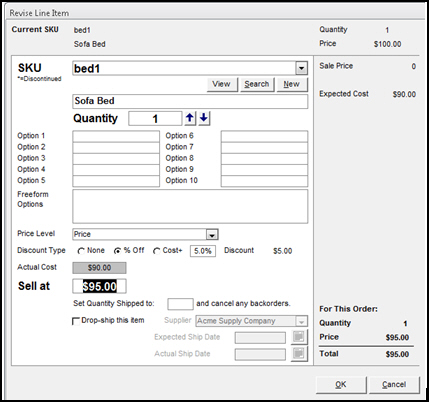The width and height of the screenshot is (429, 402).
Task: Click the Option 1 input field
Action: coord(116,136)
